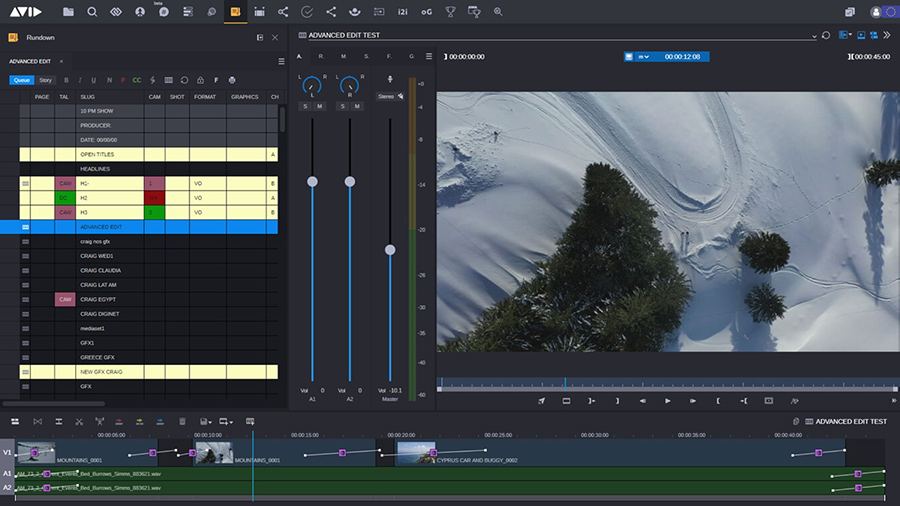The height and width of the screenshot is (506, 900).
Task: Select the active Rundown app icon in top bar
Action: [x=235, y=11]
